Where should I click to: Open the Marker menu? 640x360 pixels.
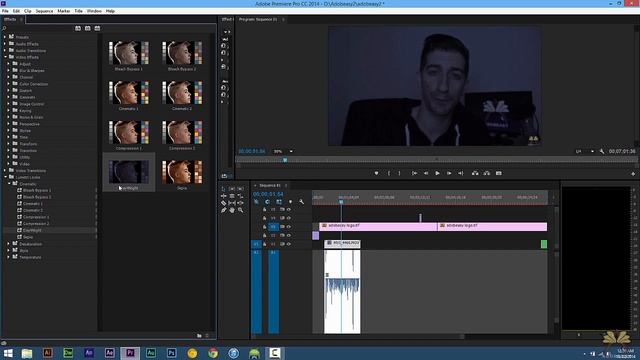pyautogui.click(x=63, y=11)
